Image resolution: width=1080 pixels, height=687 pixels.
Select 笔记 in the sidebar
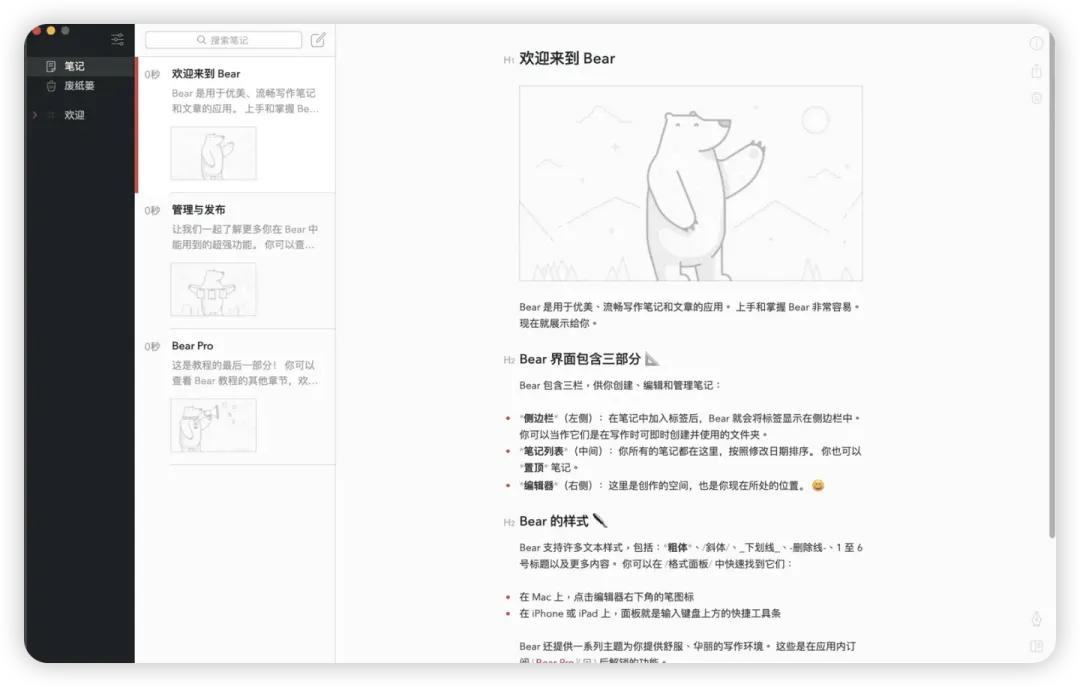tap(79, 66)
